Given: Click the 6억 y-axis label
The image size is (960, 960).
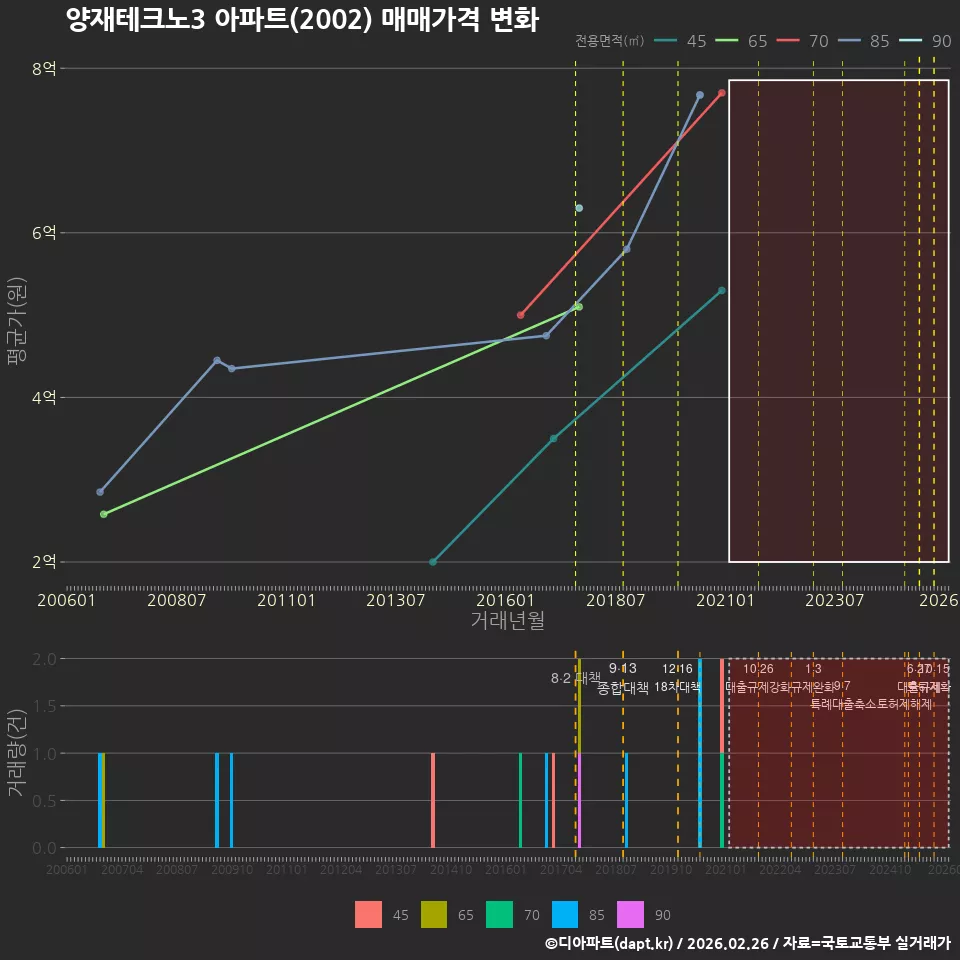Looking at the screenshot, I should (x=44, y=233).
